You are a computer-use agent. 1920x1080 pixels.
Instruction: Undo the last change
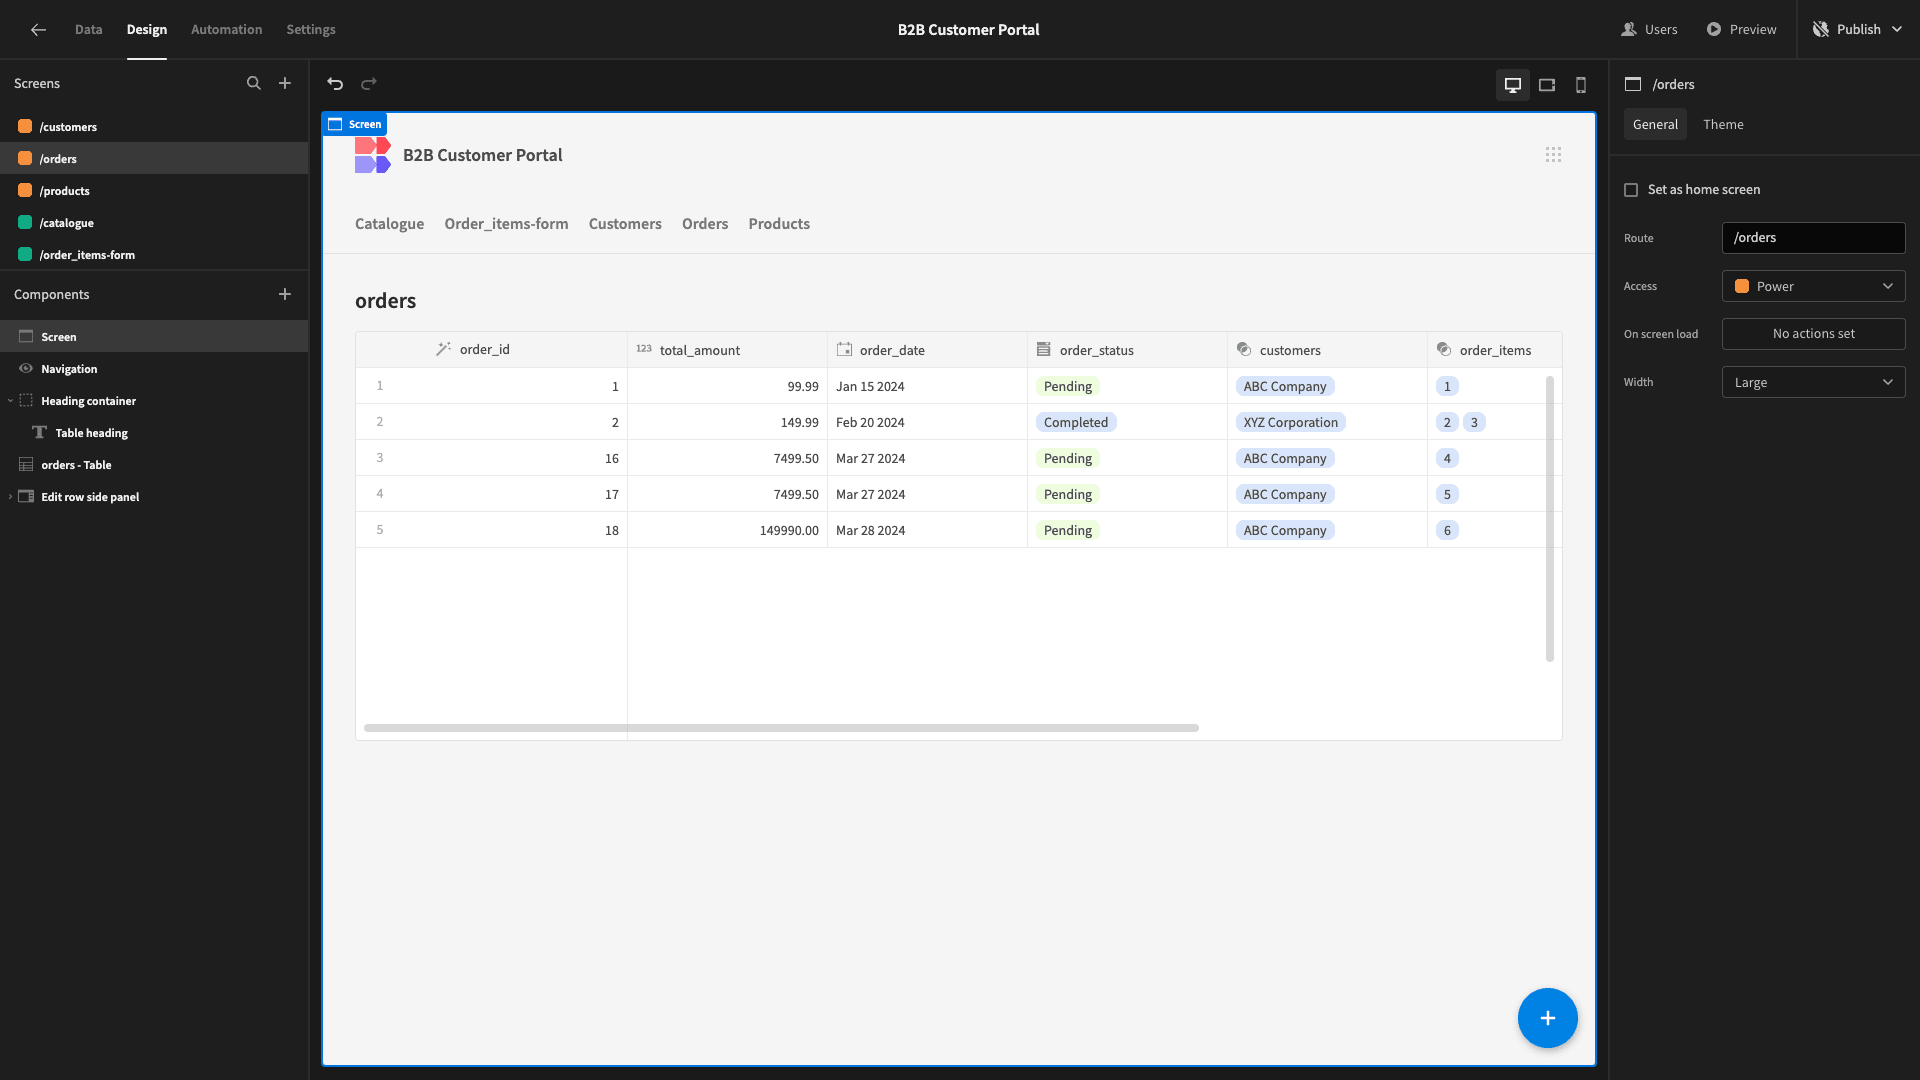[335, 84]
